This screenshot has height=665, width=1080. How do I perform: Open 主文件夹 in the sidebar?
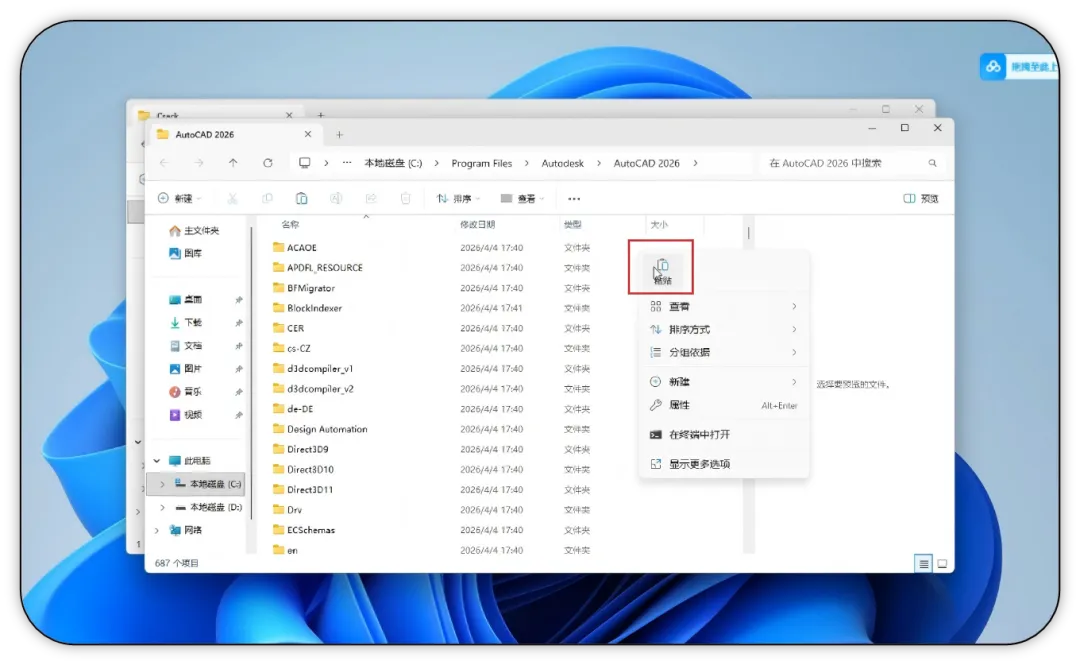194,231
